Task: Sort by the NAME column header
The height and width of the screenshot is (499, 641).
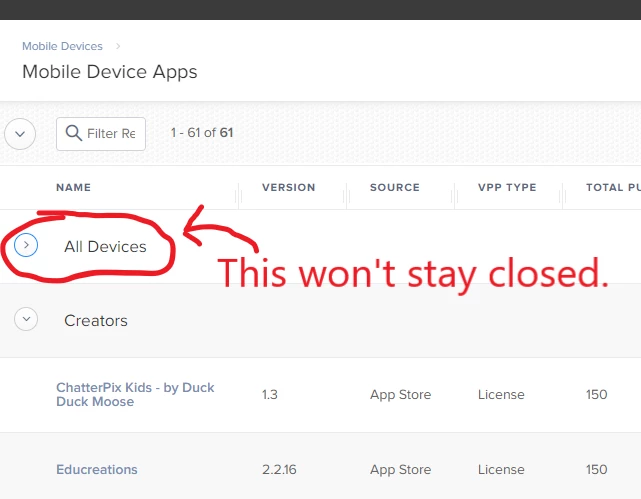Action: 74,187
